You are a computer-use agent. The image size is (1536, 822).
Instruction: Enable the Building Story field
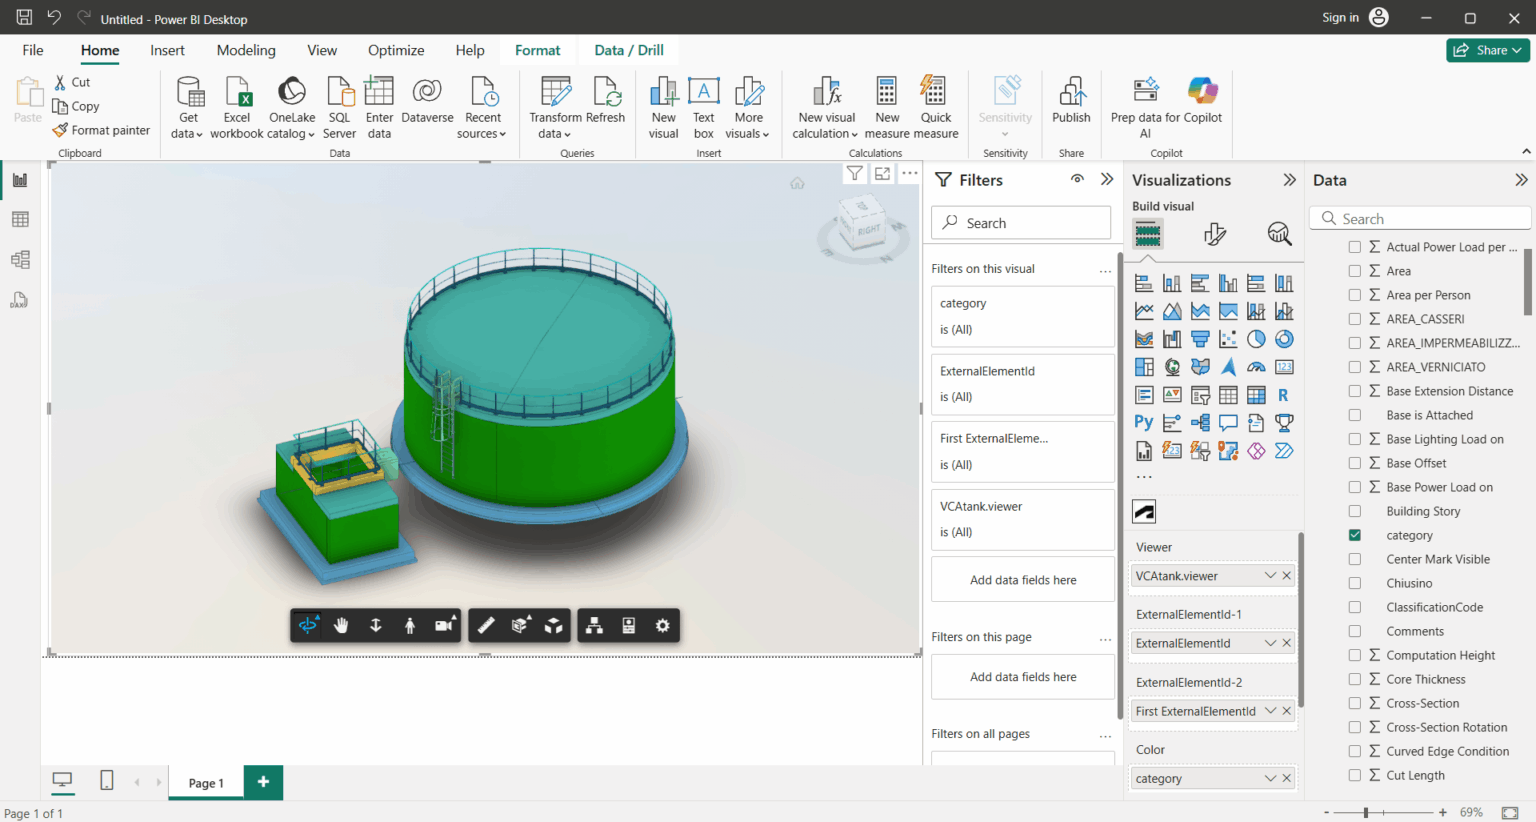(1355, 511)
